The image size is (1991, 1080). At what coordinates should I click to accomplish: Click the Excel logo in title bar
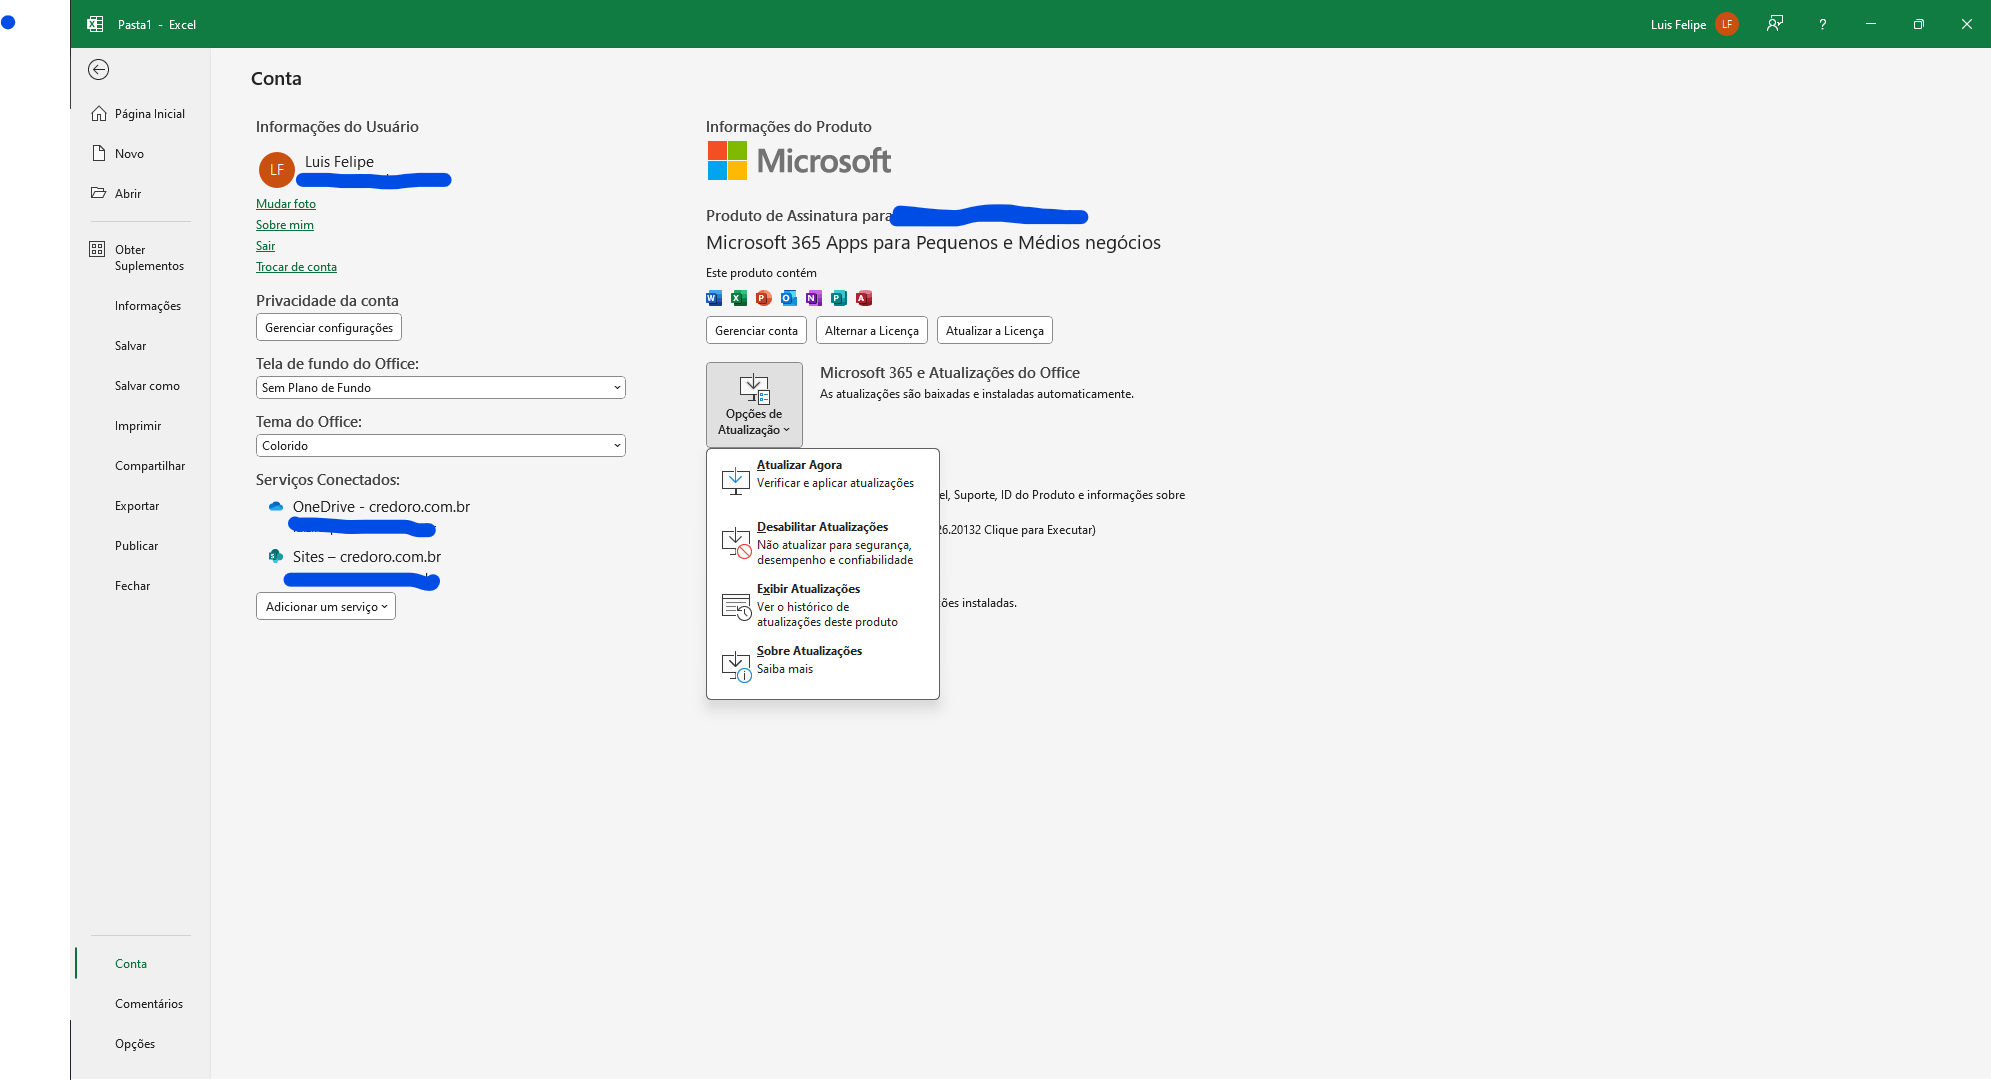[95, 24]
